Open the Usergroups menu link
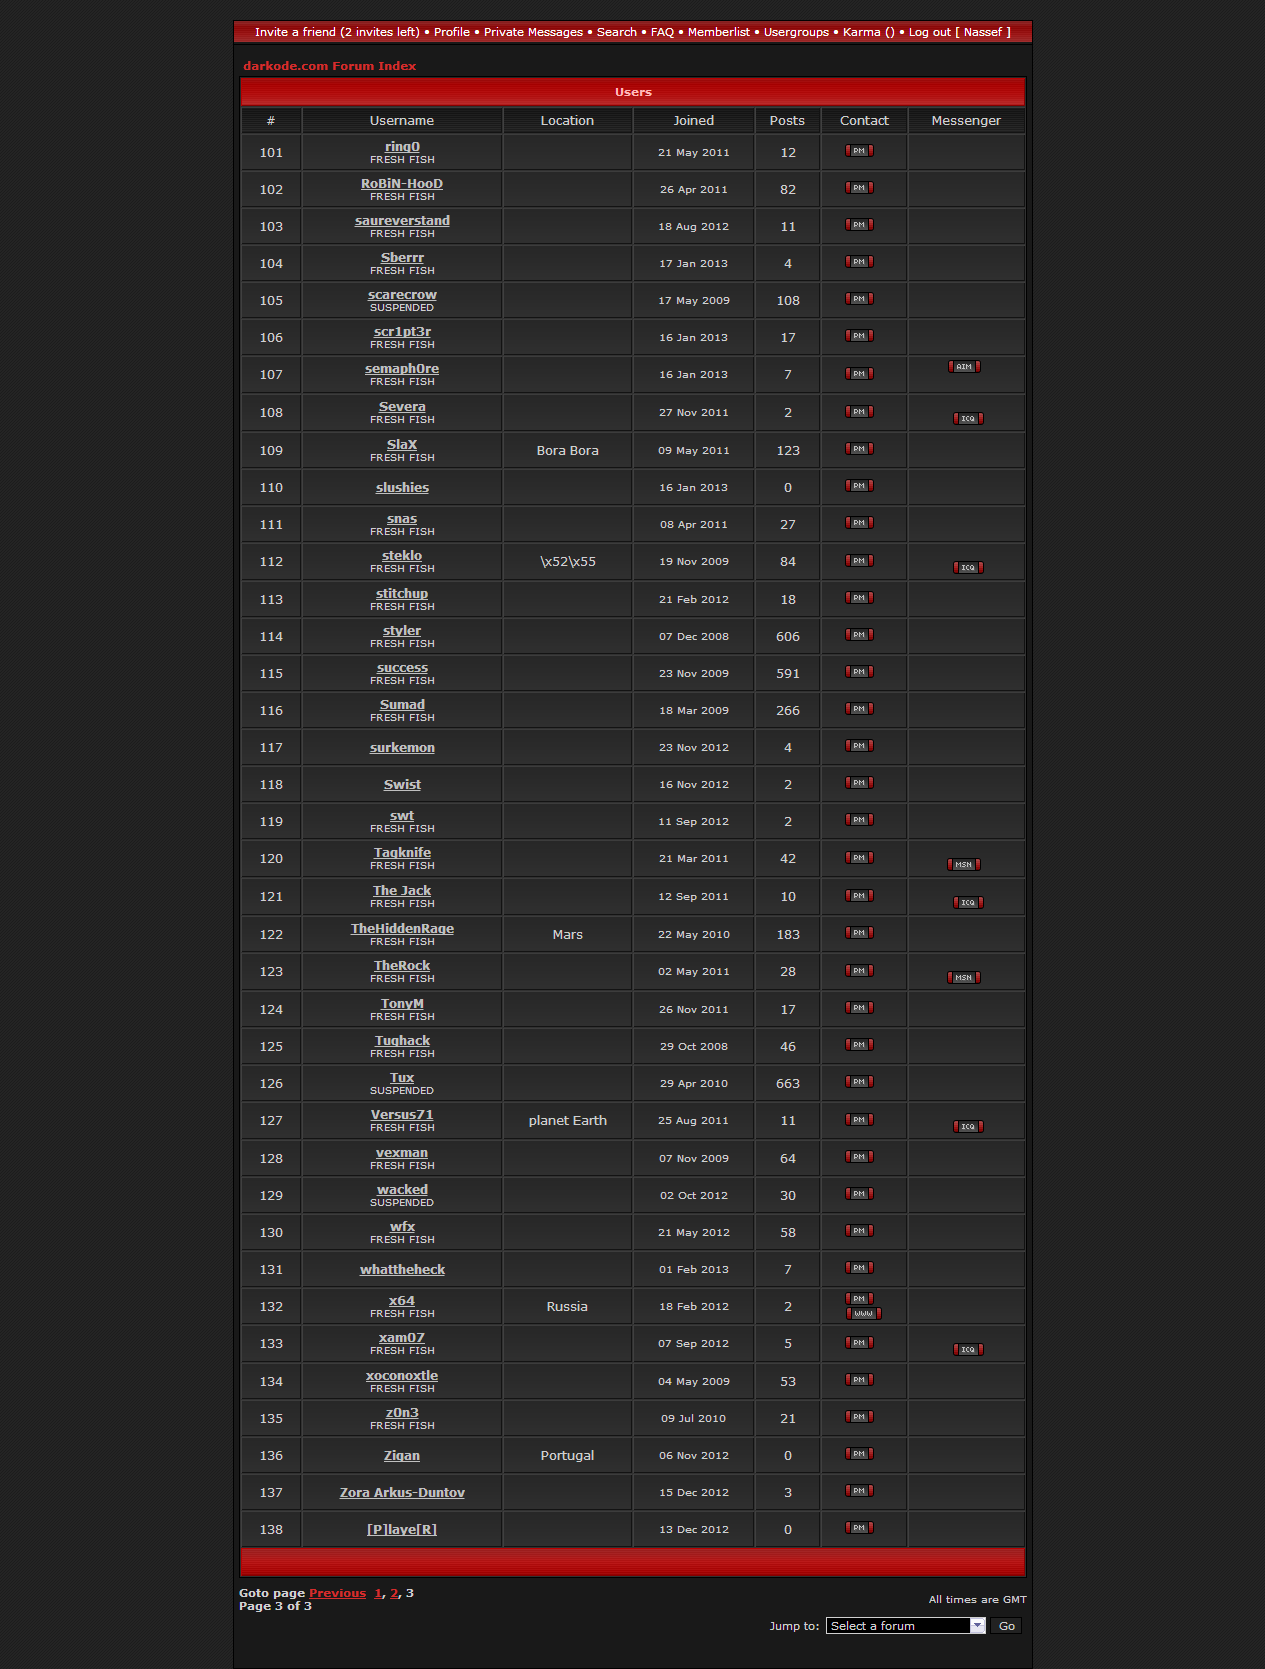 pos(796,32)
